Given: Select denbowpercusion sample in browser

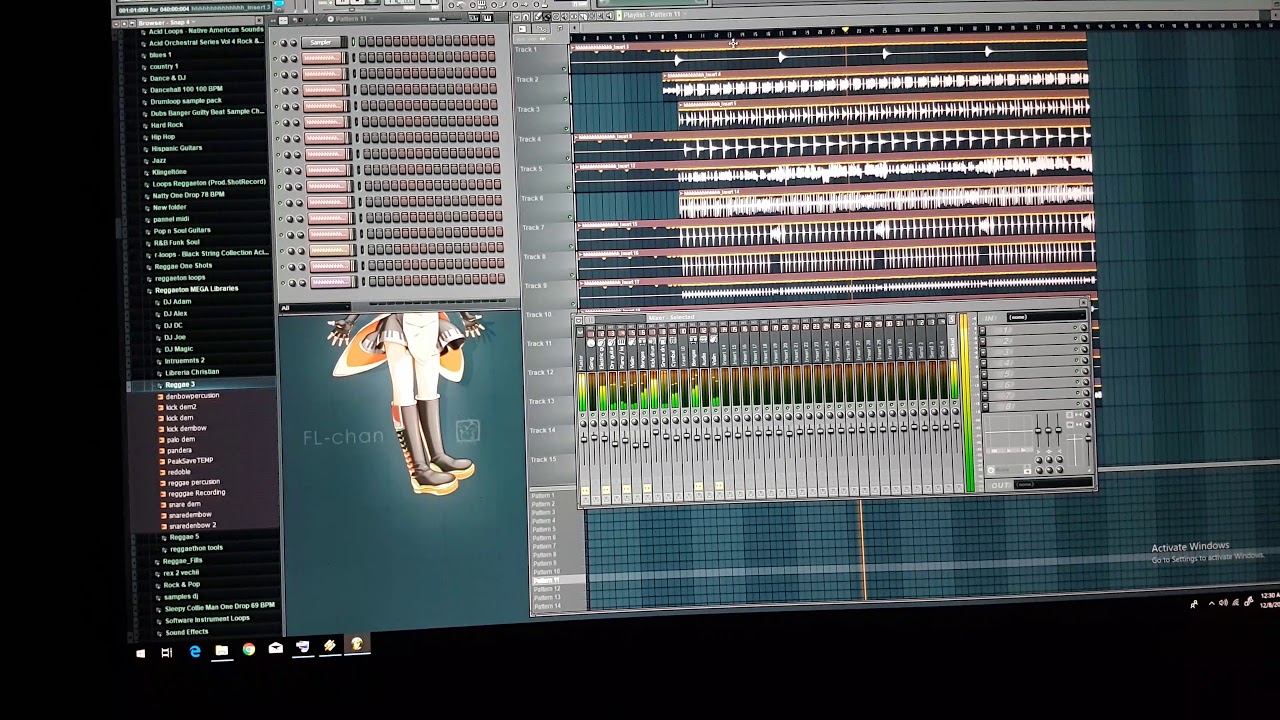Looking at the screenshot, I should (x=192, y=396).
